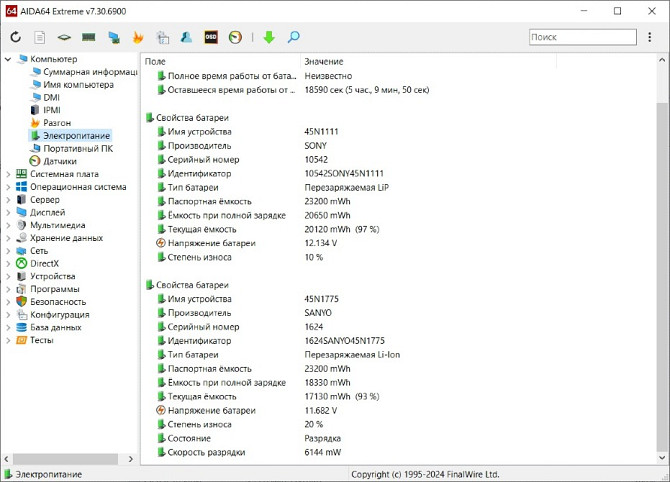Expand the Сеть node arrow
This screenshot has height=482, width=670.
(x=8, y=251)
